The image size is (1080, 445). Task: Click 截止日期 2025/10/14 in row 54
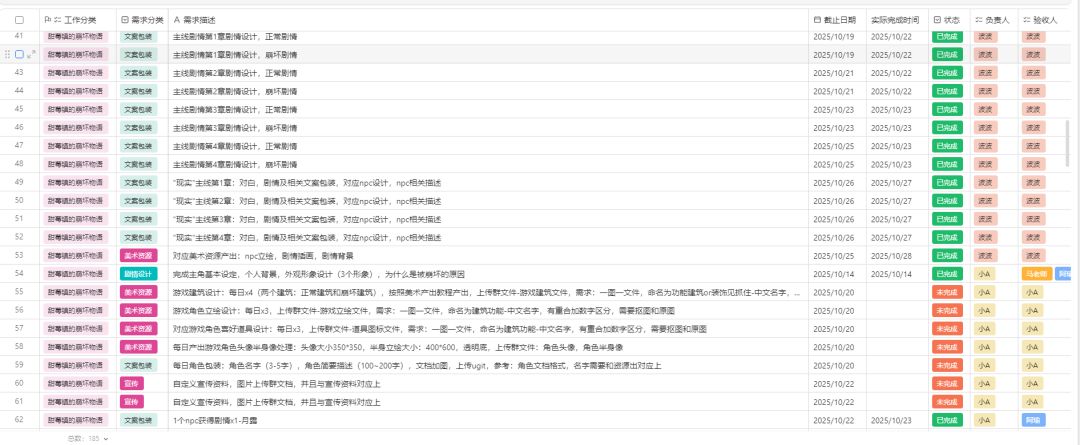(x=833, y=274)
